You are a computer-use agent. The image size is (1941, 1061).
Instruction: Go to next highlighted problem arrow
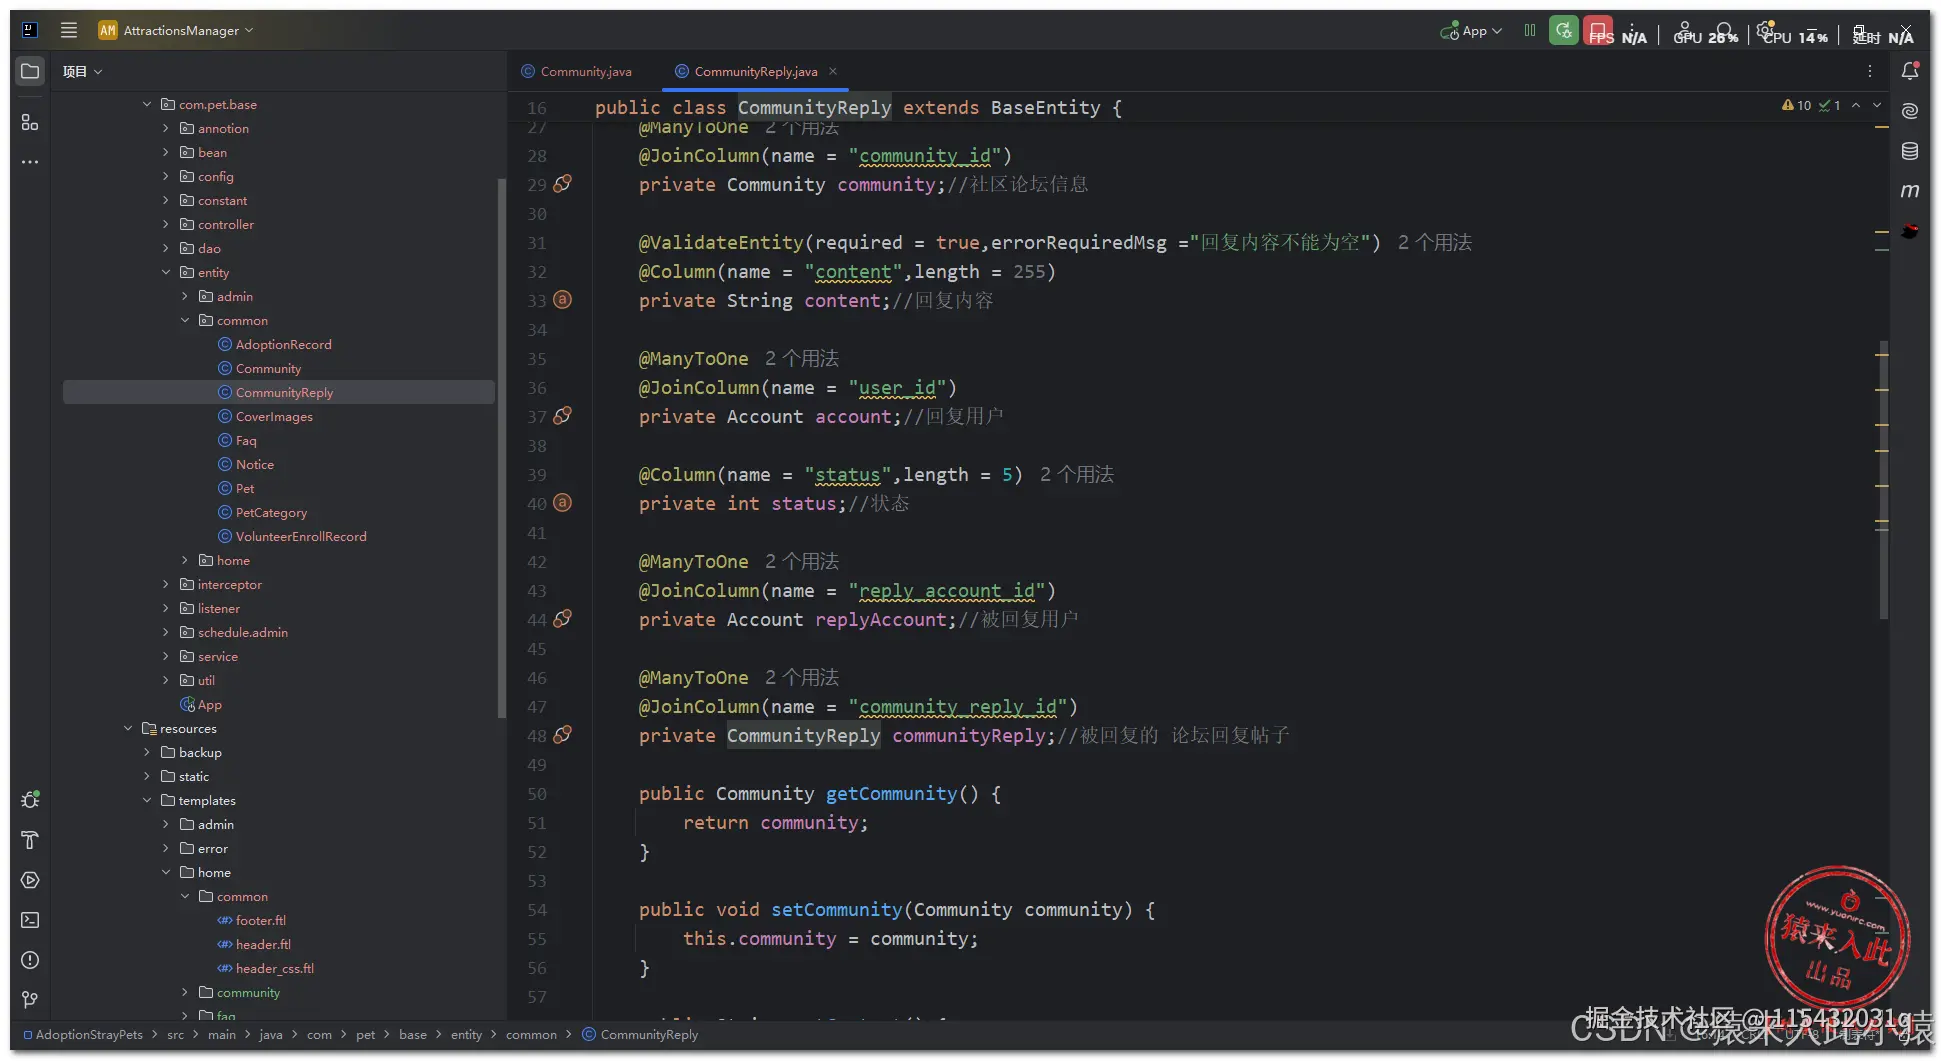pos(1877,105)
